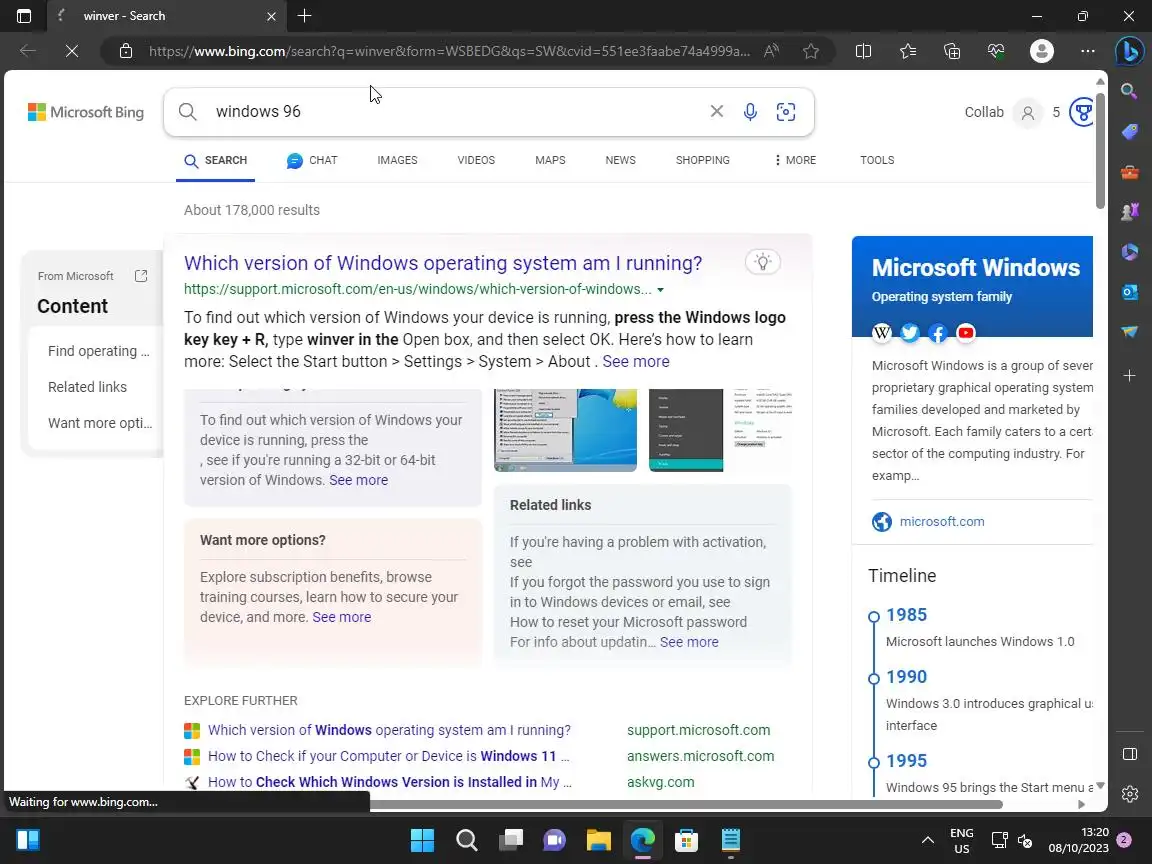Screen dimensions: 1152x864
Task: Open the Widgets button on the taskbar
Action: [x=28, y=840]
